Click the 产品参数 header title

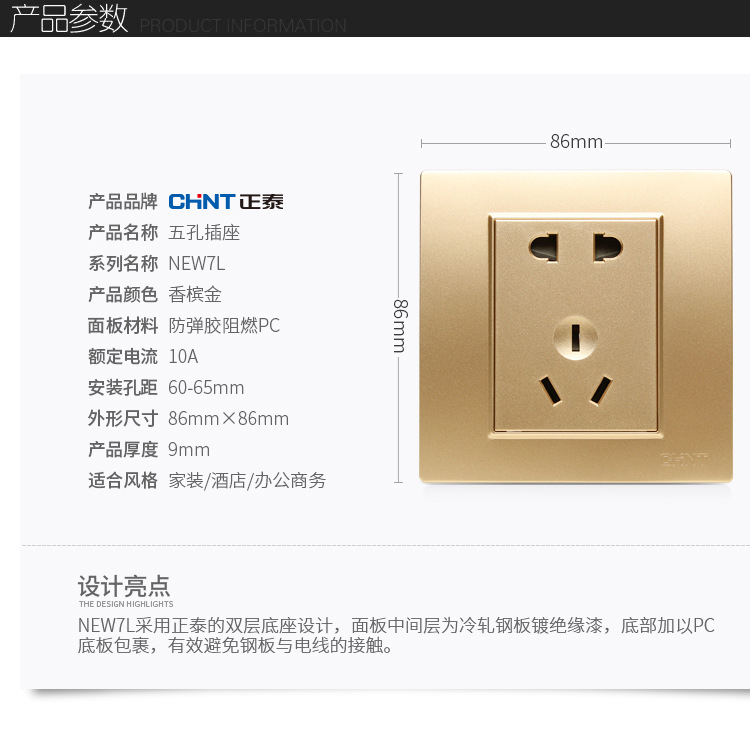coord(69,19)
